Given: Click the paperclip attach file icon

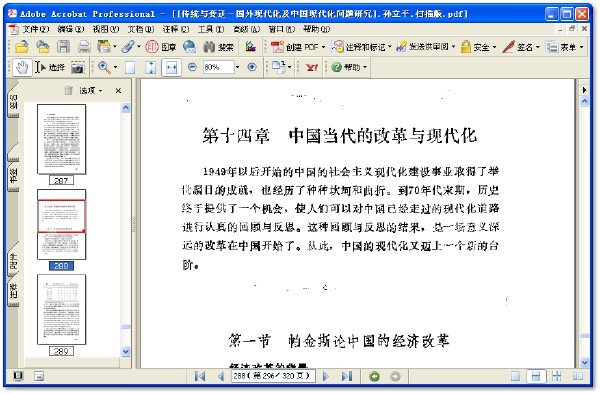Looking at the screenshot, I should (x=128, y=47).
